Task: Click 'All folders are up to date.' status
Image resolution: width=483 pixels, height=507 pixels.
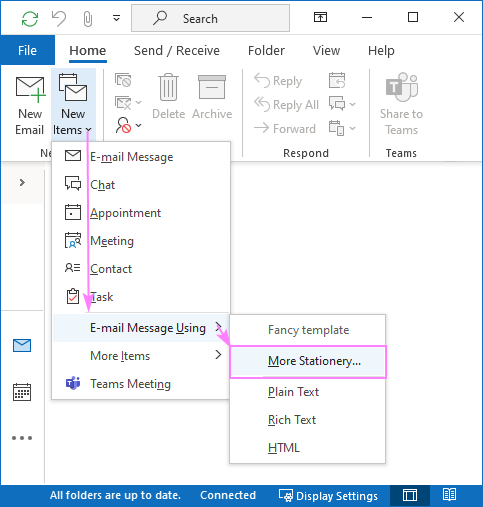Action: 115,495
